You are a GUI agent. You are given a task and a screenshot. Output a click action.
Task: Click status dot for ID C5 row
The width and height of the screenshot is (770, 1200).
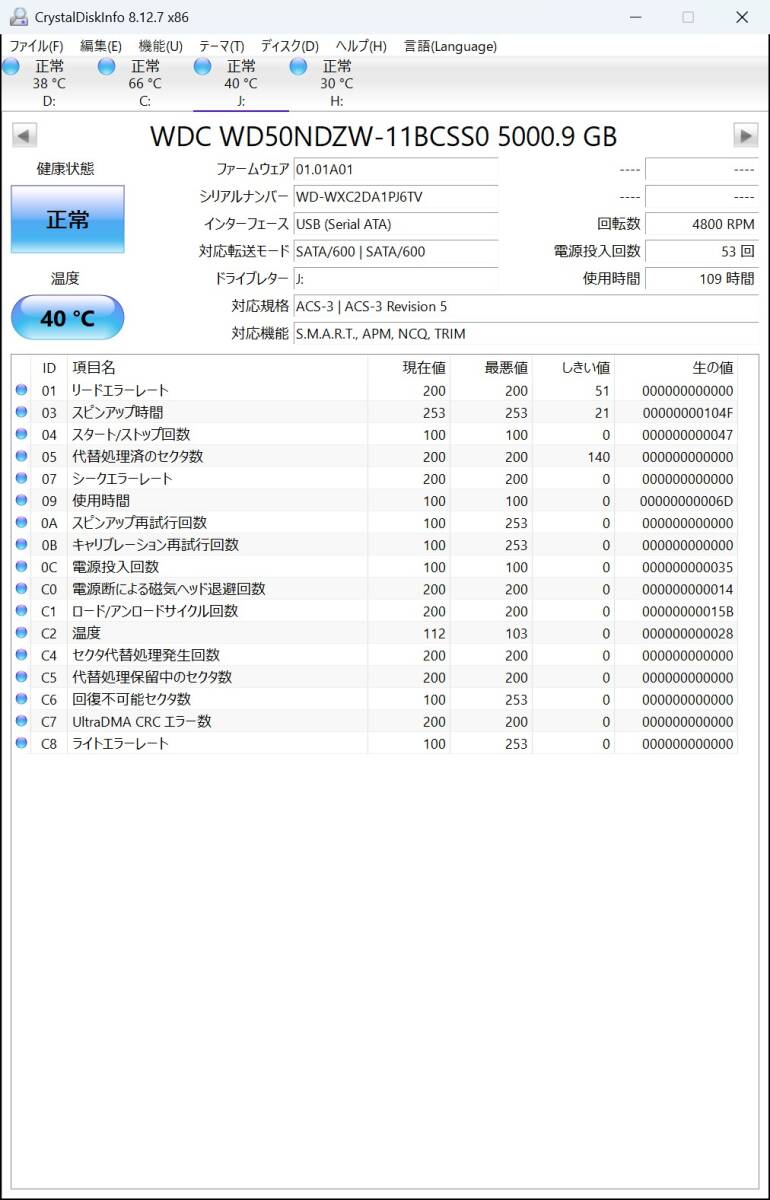[22, 677]
